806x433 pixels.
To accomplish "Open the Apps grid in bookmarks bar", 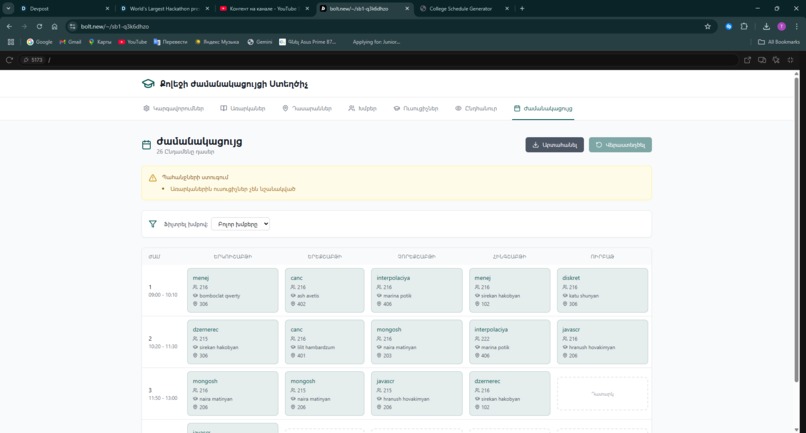I will (x=11, y=42).
